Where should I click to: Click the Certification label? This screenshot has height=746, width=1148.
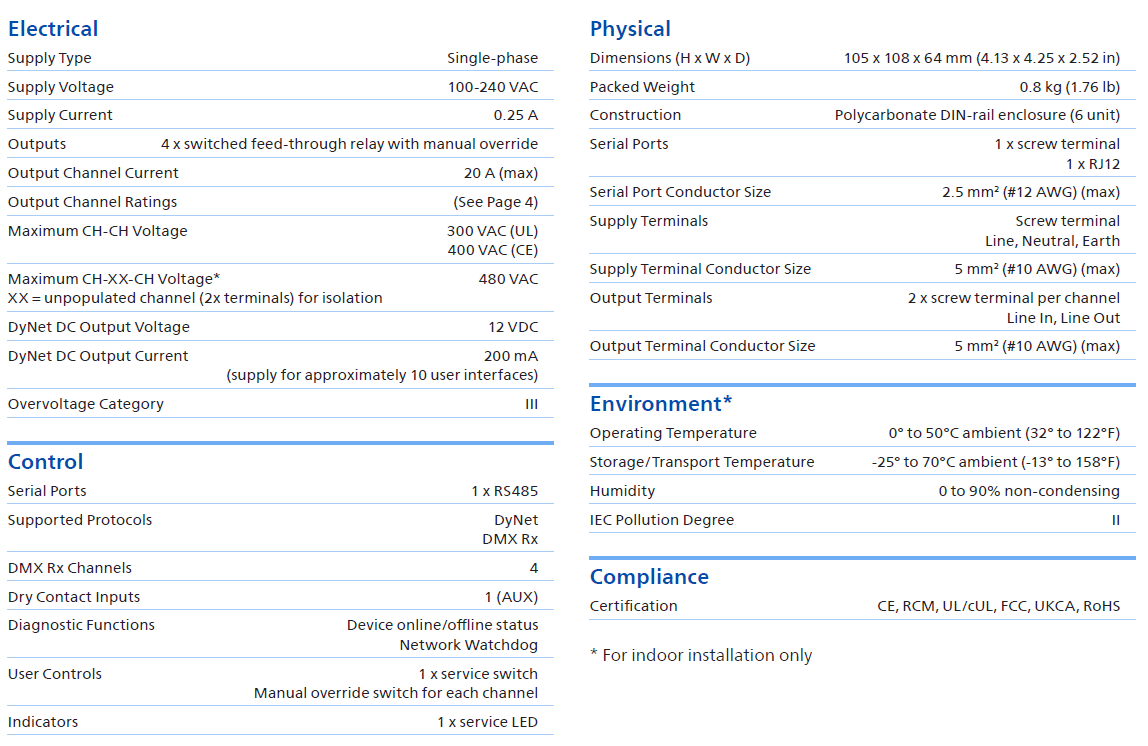[633, 606]
